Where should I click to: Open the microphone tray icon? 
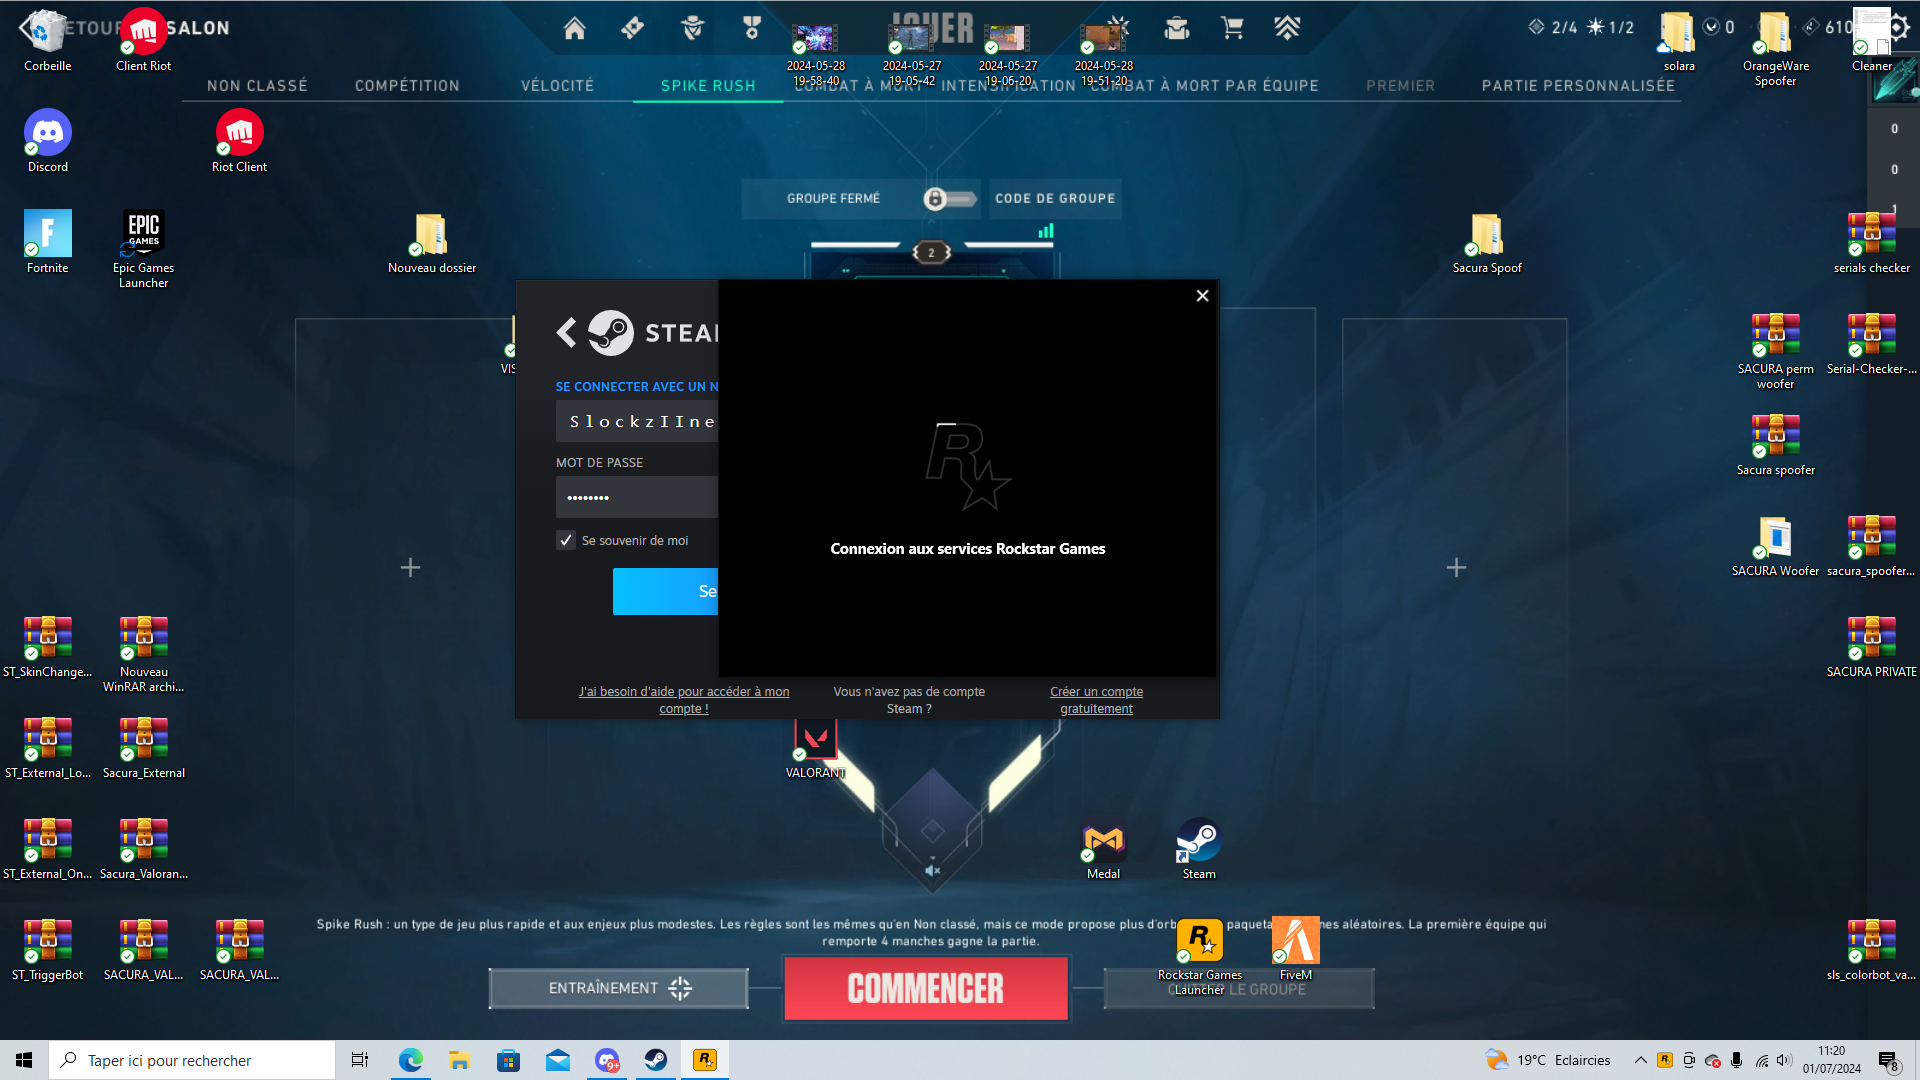1737,1060
